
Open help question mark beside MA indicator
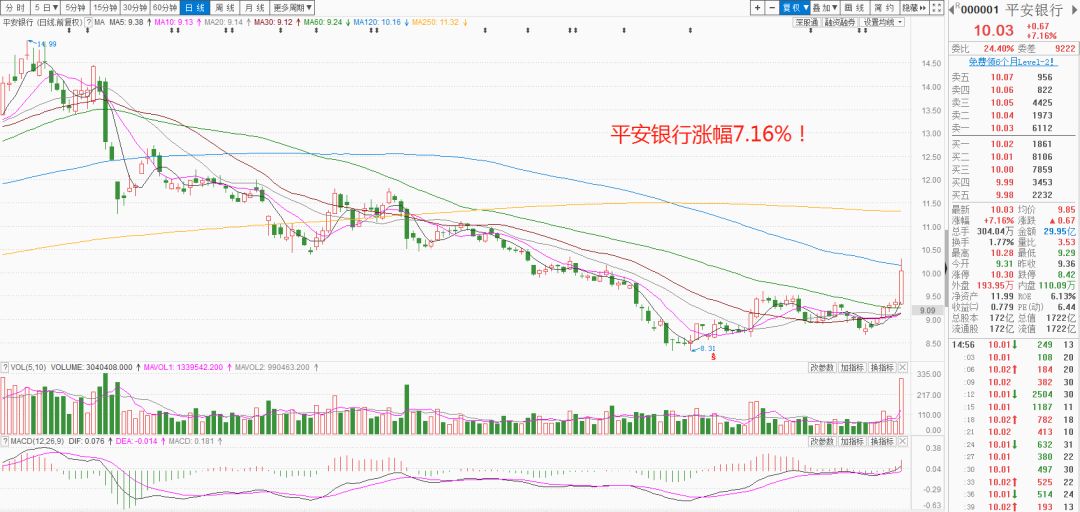[x=89, y=22]
